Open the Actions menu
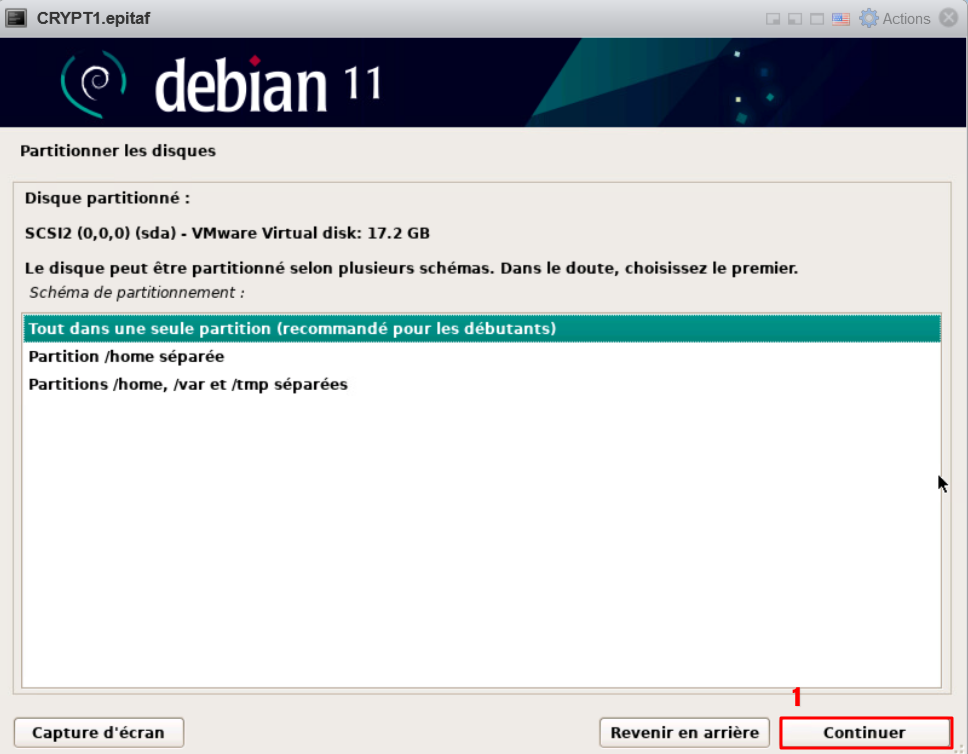Image resolution: width=968 pixels, height=754 pixels. pyautogui.click(x=906, y=19)
